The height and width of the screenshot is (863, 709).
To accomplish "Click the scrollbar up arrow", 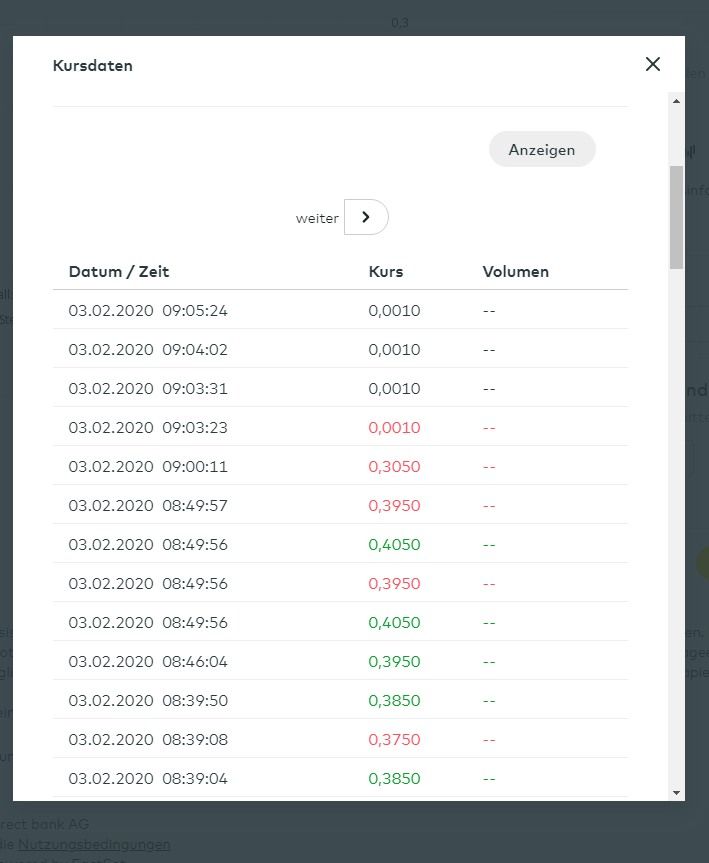I will [x=677, y=101].
